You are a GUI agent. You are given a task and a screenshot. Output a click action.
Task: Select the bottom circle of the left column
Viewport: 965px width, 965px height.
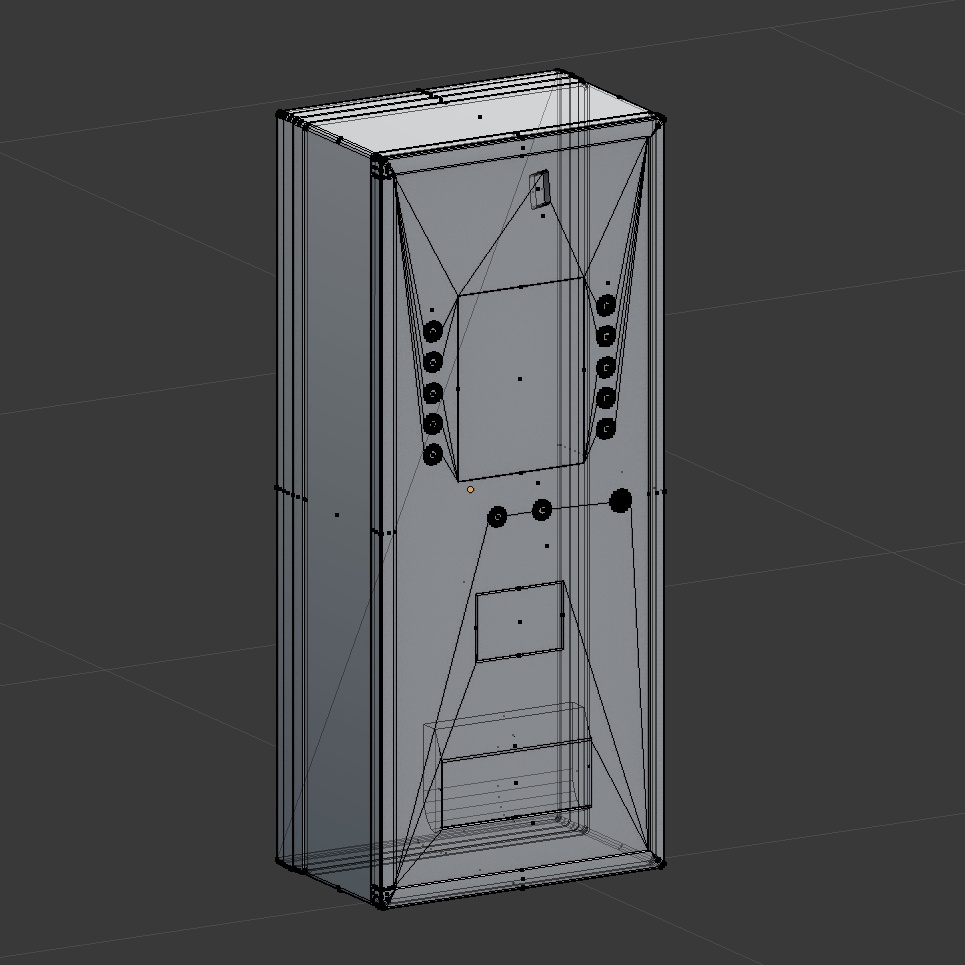point(433,455)
